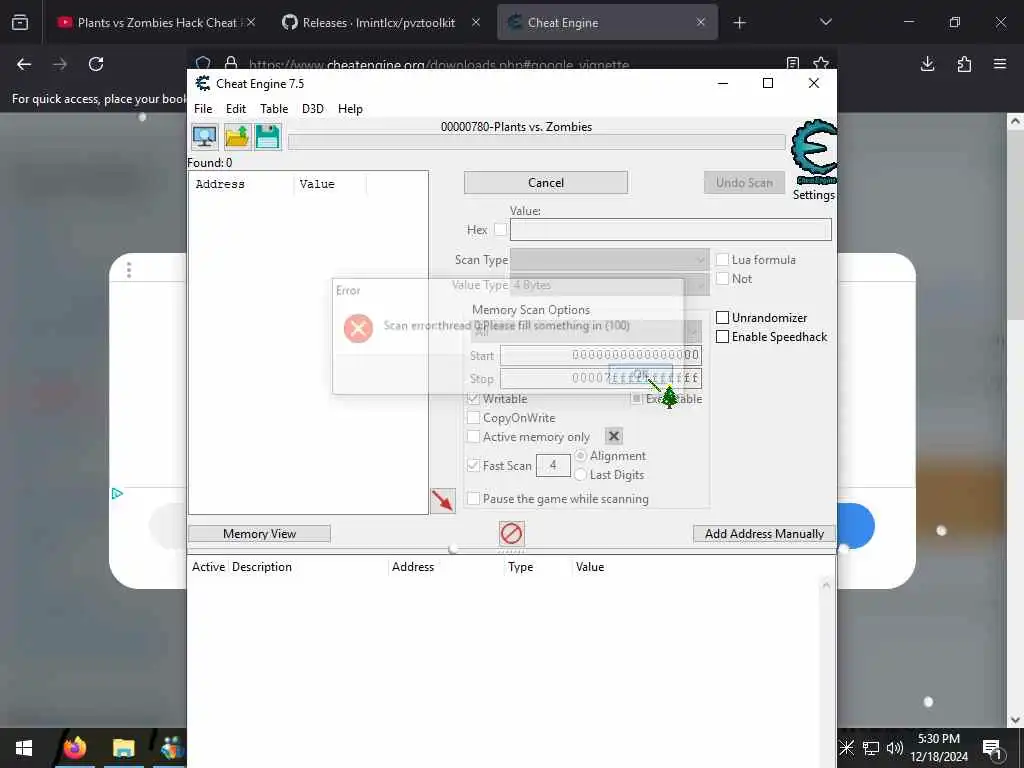Toggle the Hex checkbox
This screenshot has height=768, width=1024.
click(500, 229)
